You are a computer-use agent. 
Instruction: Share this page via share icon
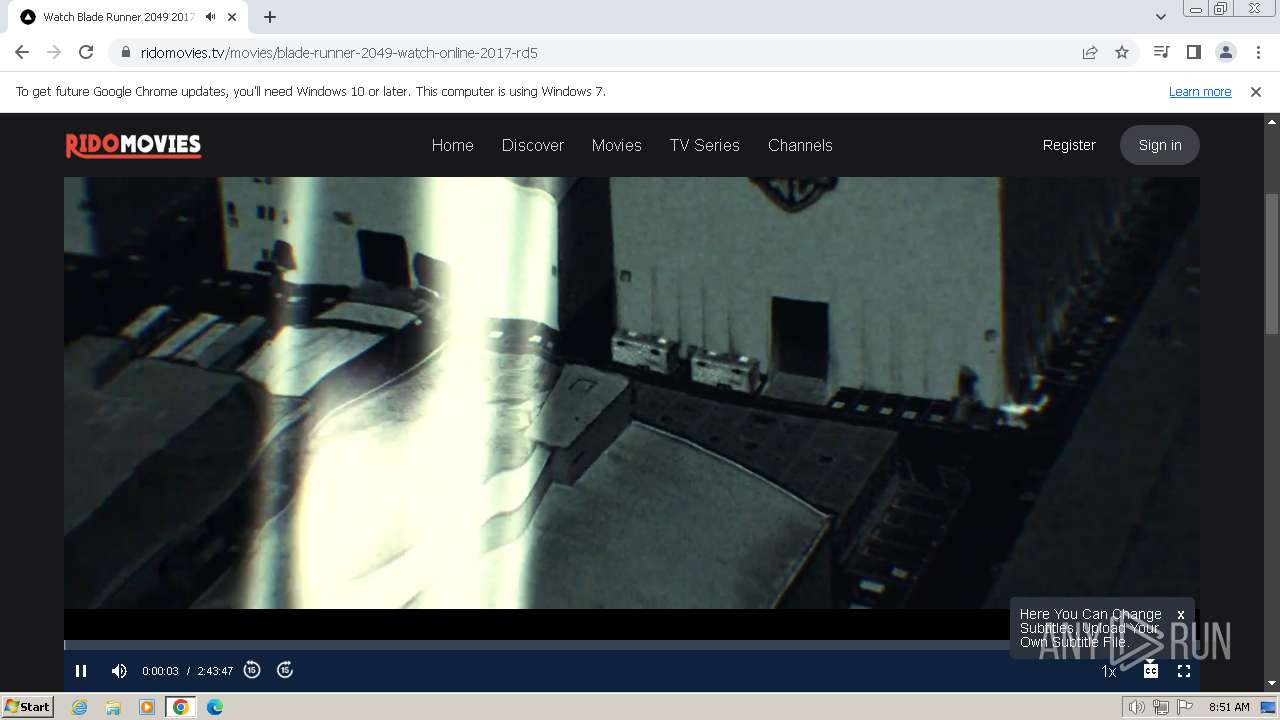[1090, 52]
